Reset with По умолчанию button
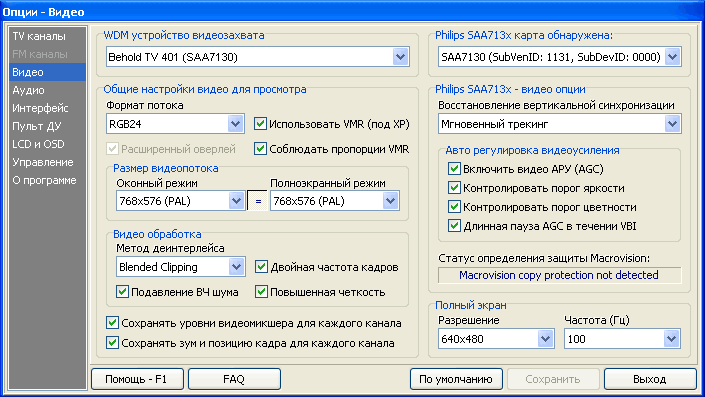This screenshot has width=705, height=397. click(456, 379)
